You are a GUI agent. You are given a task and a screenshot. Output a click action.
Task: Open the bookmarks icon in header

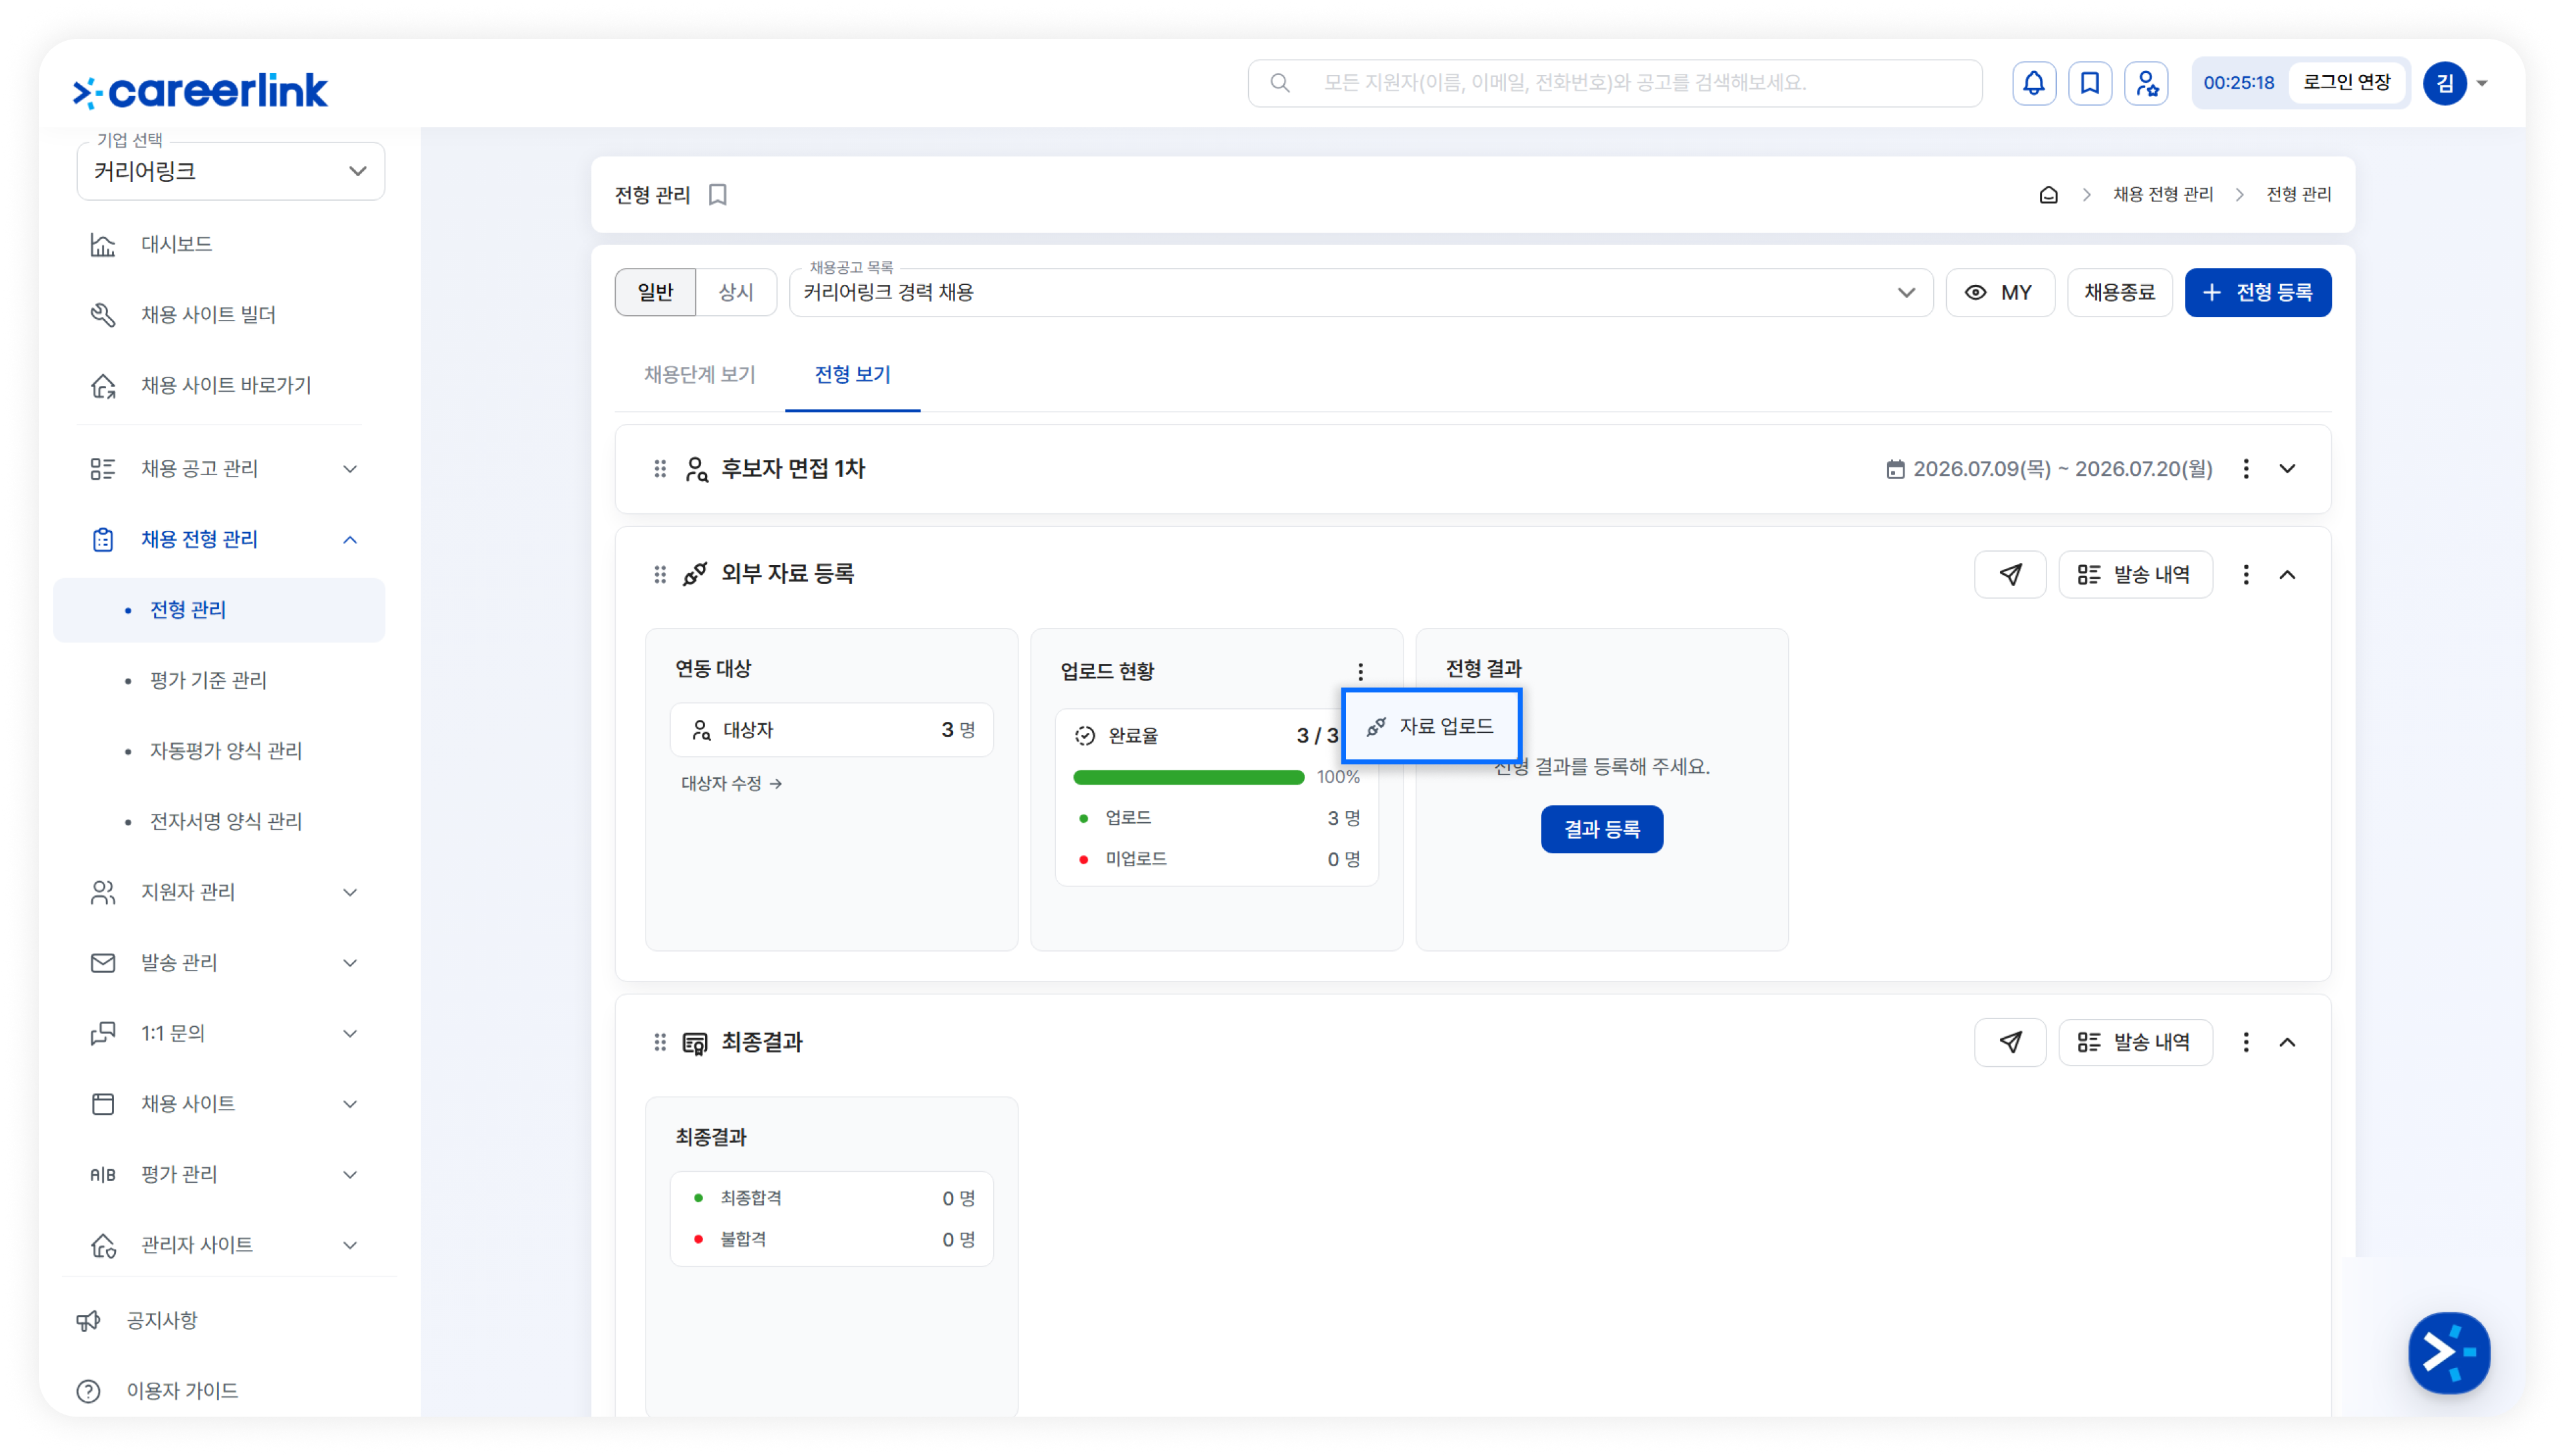coord(2089,83)
